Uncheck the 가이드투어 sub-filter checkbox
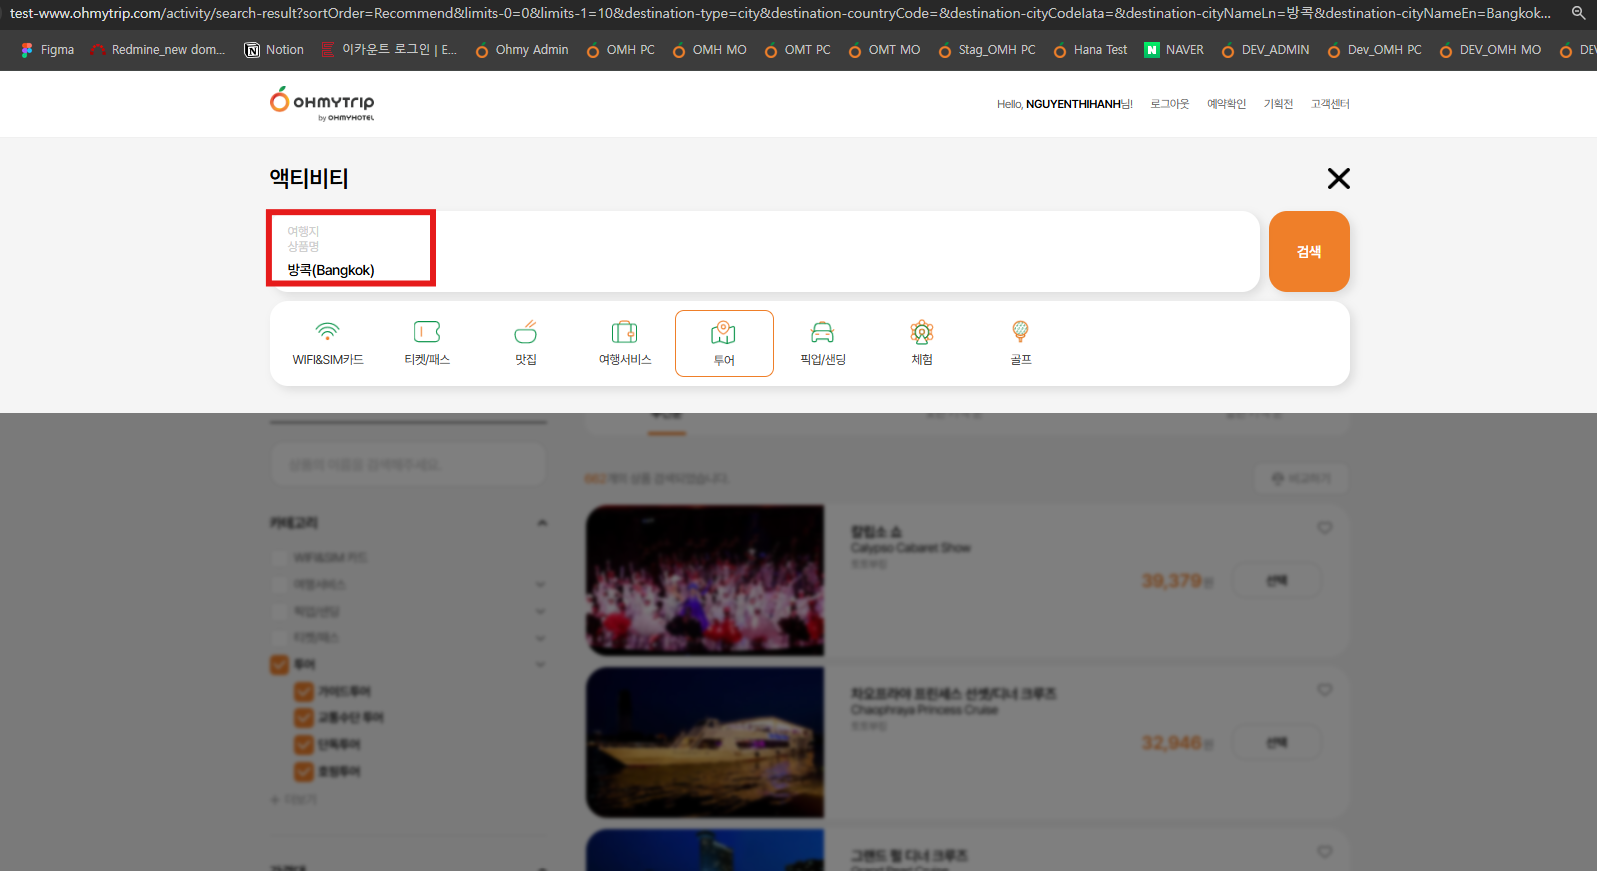 [x=304, y=692]
